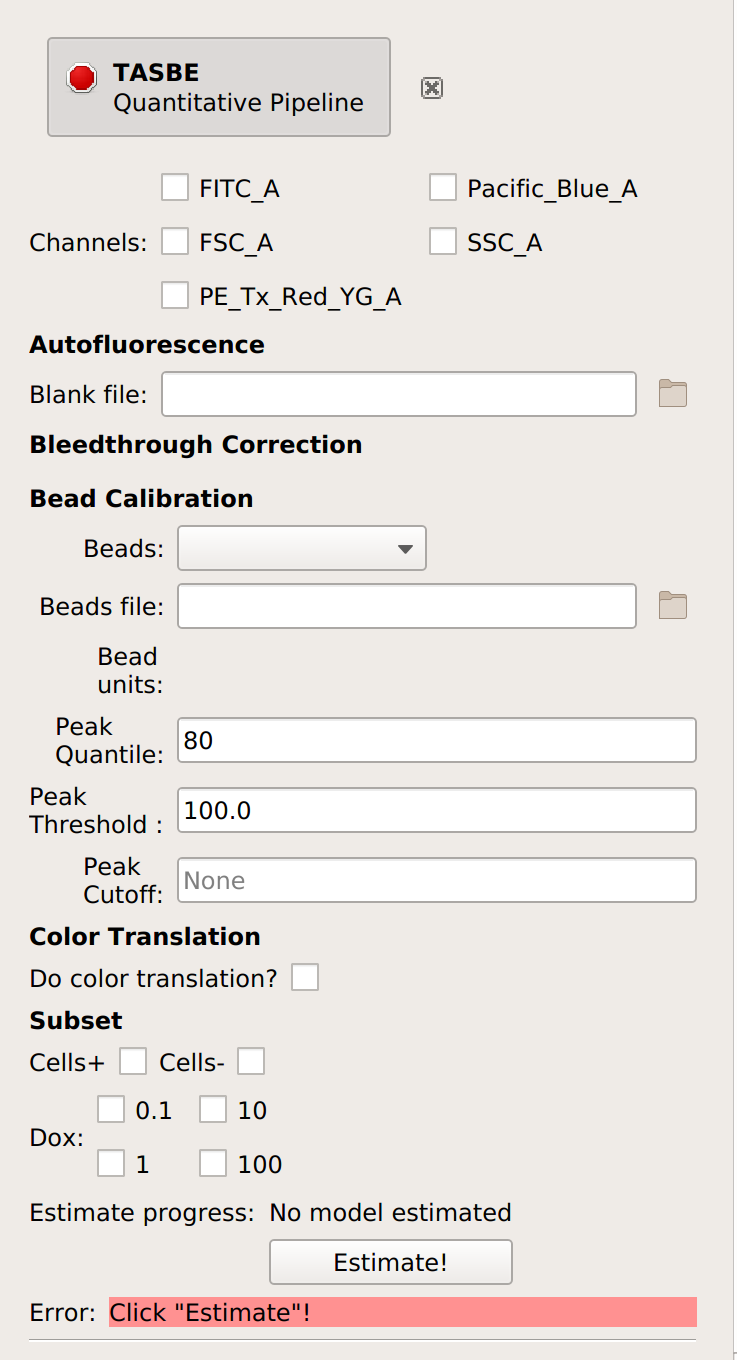
Task: Click the Estimate! button
Action: pos(391,1262)
